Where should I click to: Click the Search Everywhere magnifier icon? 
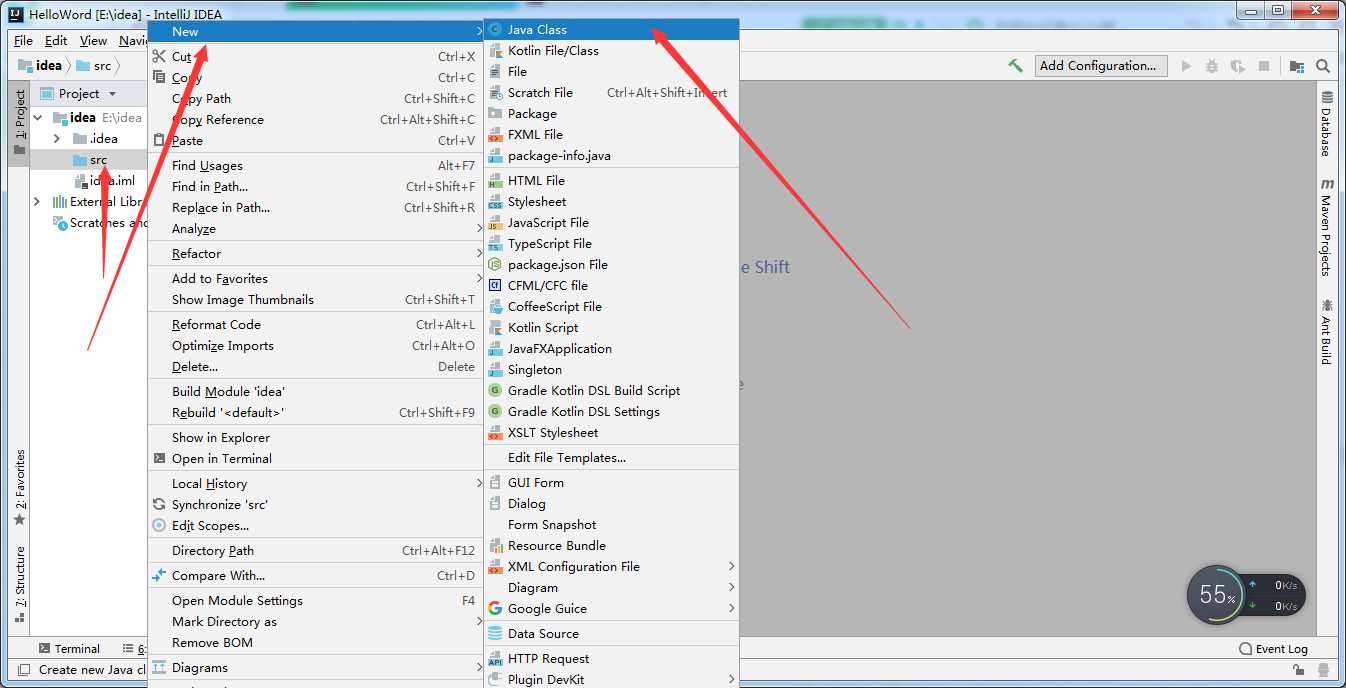tap(1323, 66)
